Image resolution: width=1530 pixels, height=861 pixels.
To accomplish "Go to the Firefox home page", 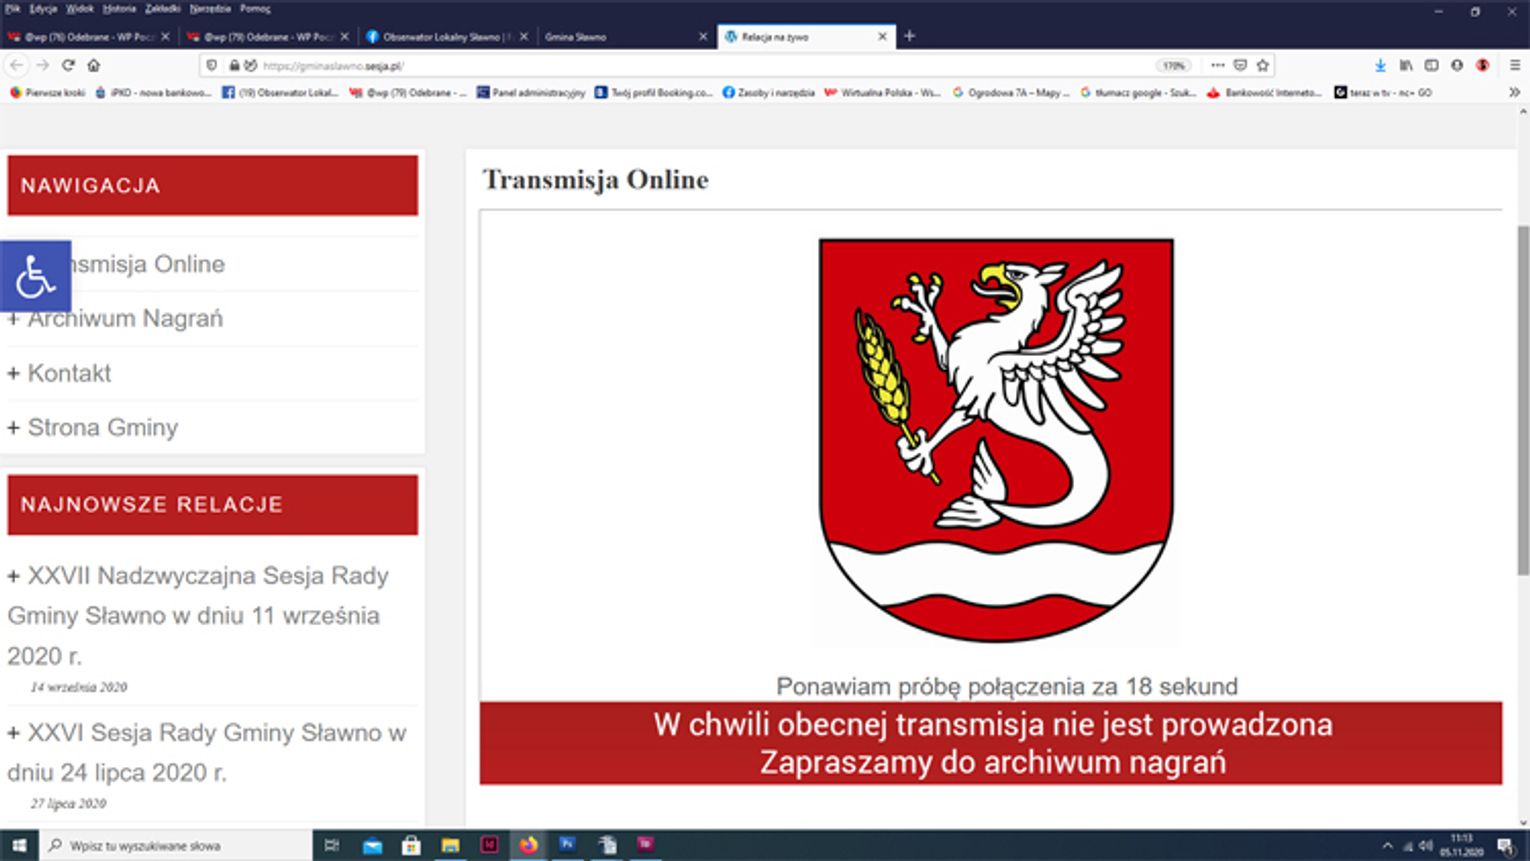I will coord(93,65).
